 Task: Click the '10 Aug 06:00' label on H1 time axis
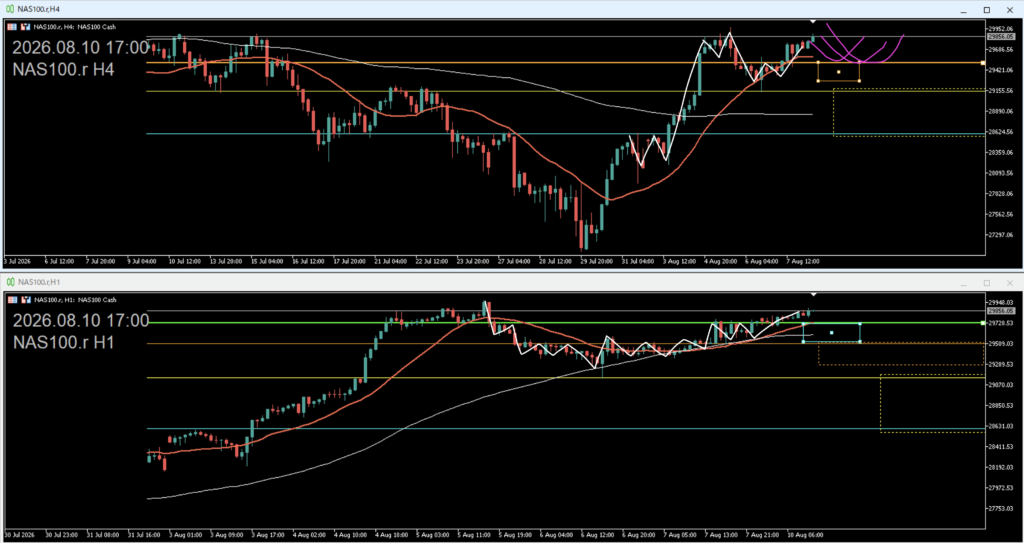tap(803, 534)
